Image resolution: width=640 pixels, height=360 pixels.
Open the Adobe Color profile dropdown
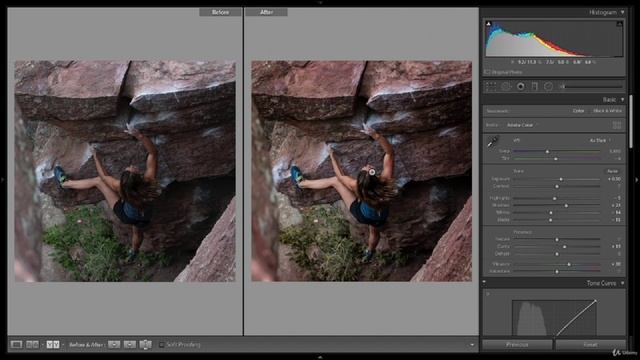[522, 125]
